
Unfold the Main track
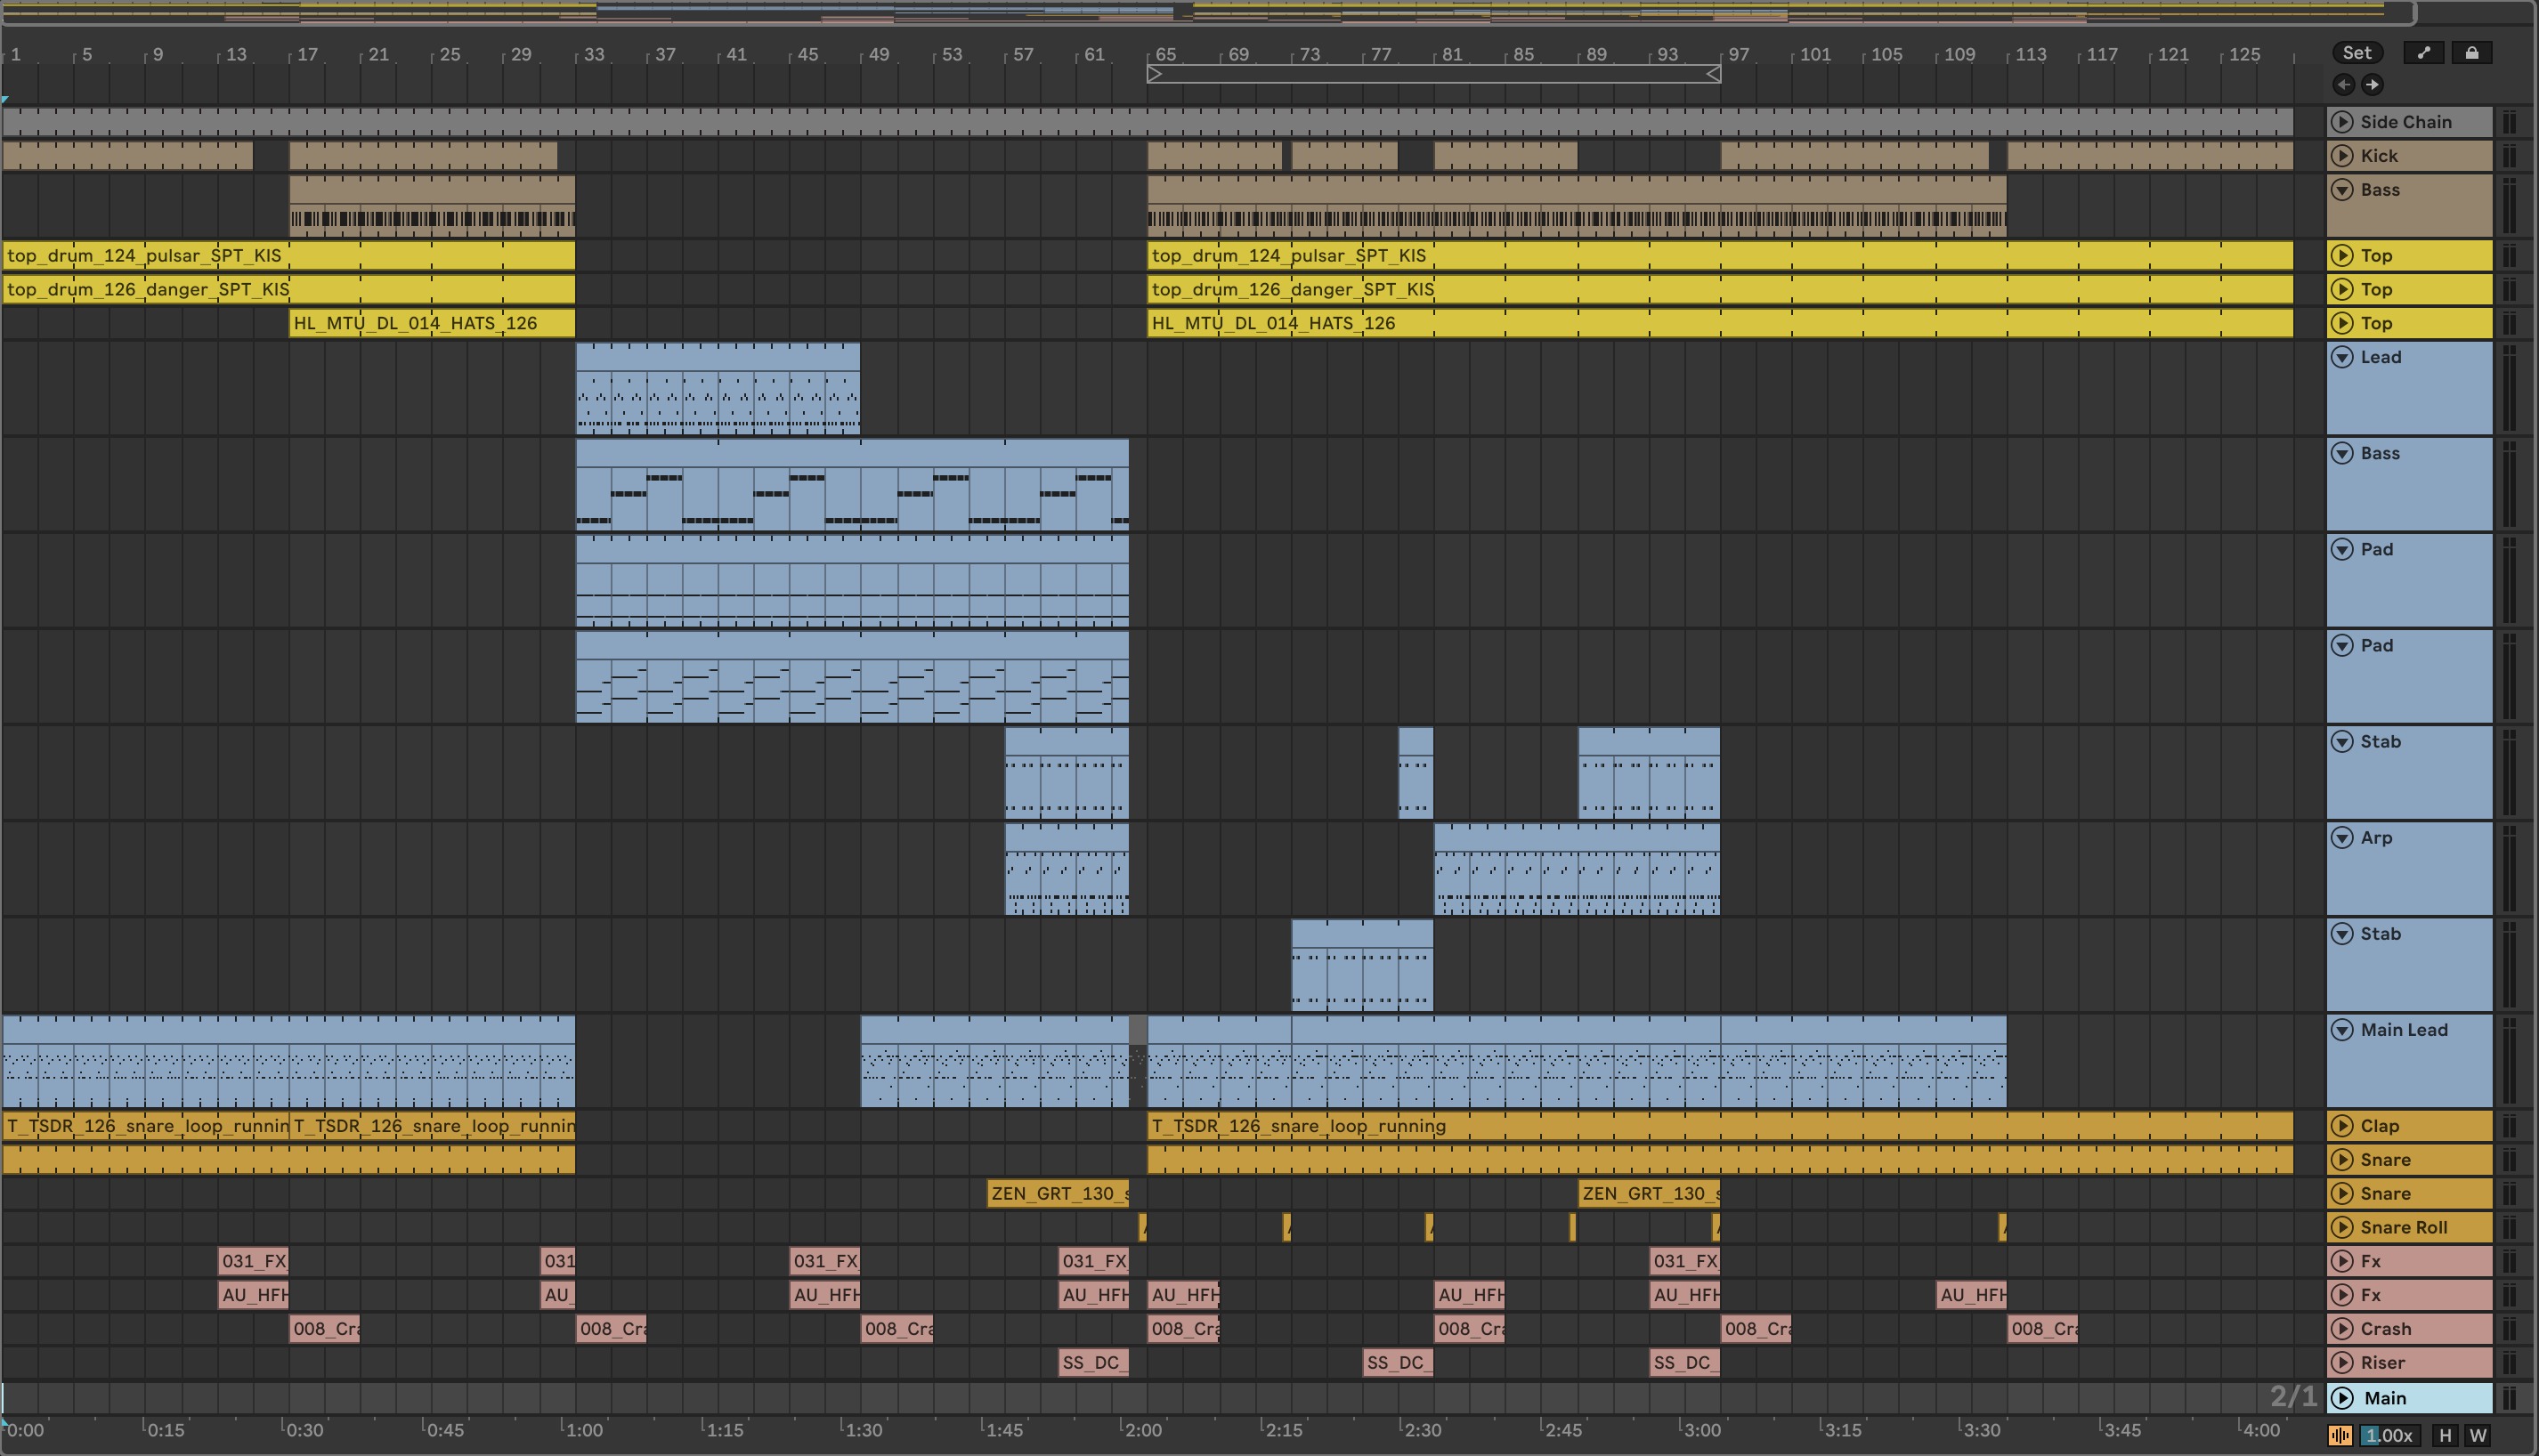tap(2342, 1398)
